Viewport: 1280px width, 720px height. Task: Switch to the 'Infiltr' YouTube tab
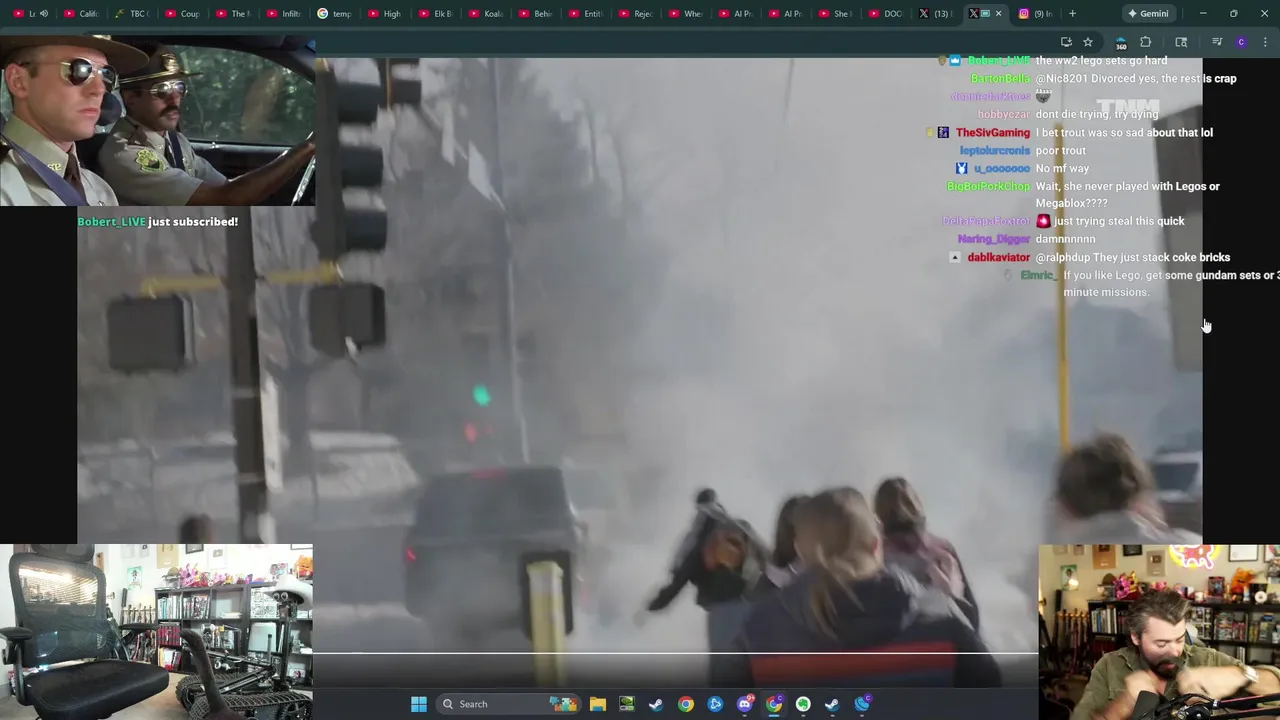(284, 14)
